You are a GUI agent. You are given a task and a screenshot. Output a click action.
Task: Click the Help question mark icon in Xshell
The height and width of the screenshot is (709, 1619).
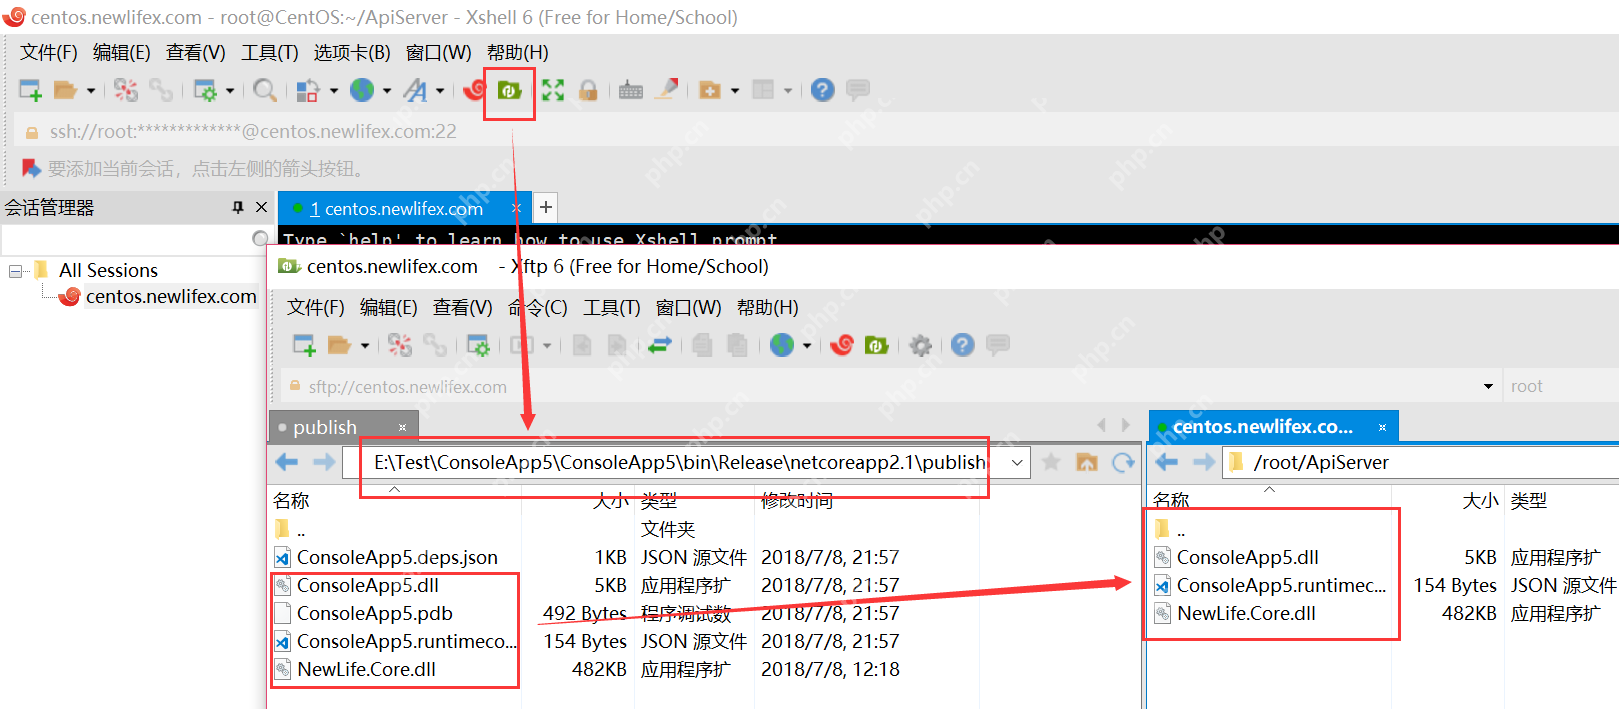click(822, 90)
